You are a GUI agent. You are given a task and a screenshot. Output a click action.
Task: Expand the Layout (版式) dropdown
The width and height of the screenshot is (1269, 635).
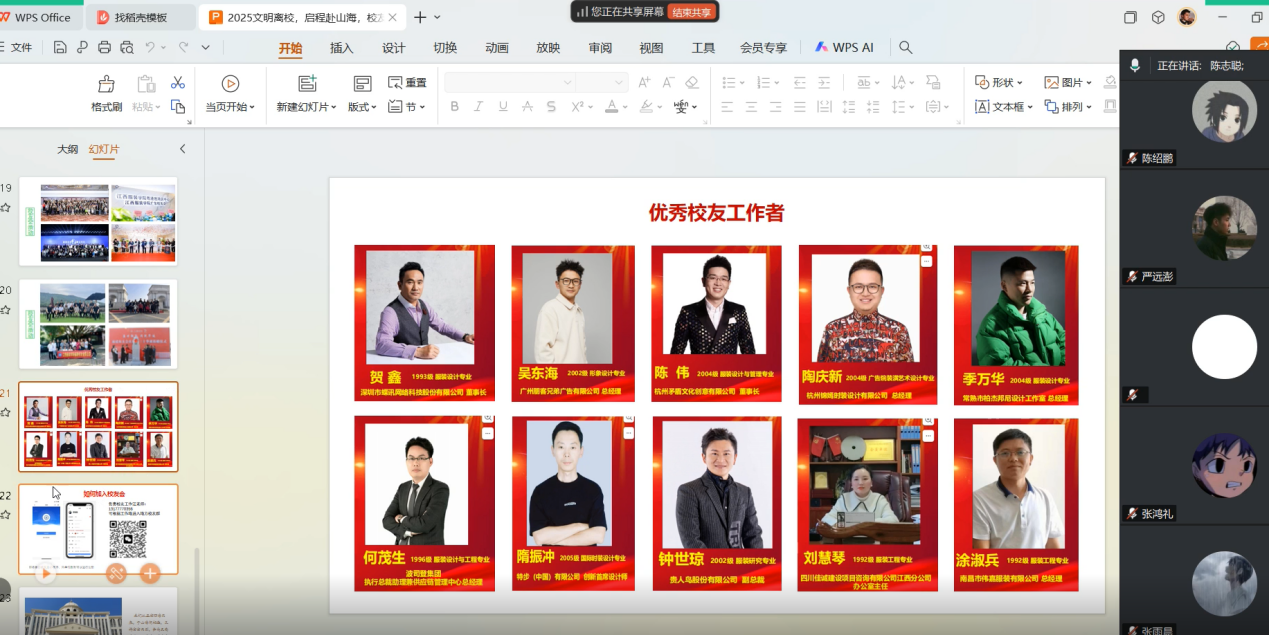tap(362, 107)
